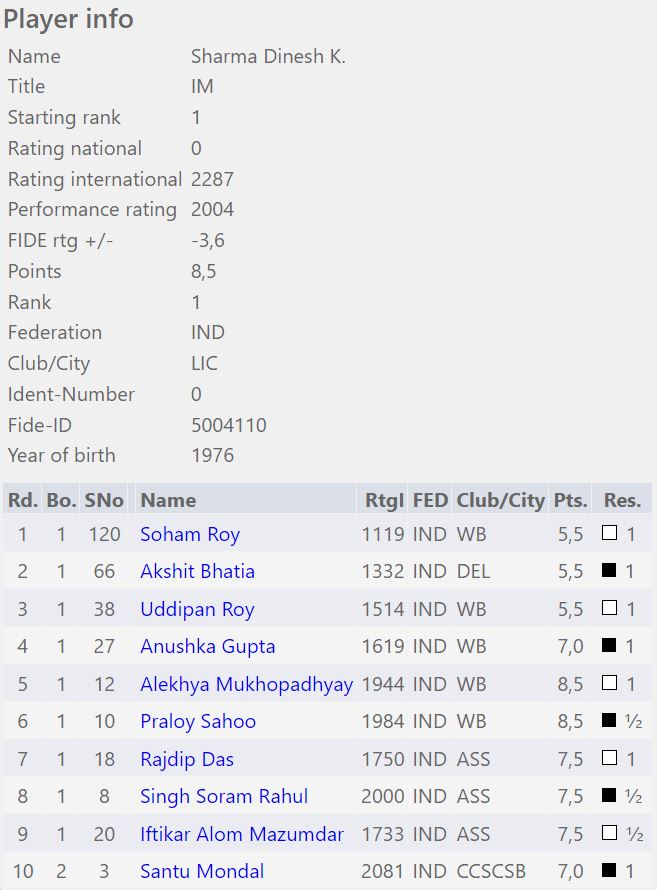The height and width of the screenshot is (890, 657).
Task: Click the black piece icon in round 6
Action: [609, 721]
